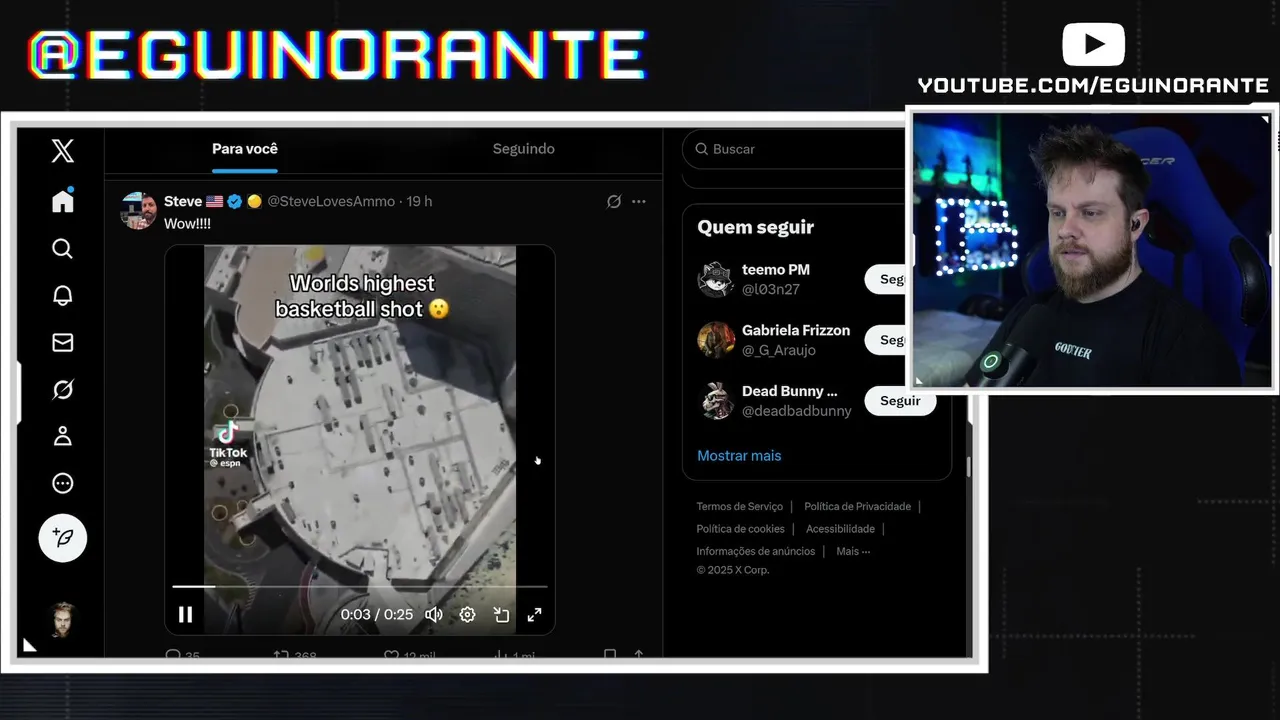Click the @deadbadbunny handle
The image size is (1280, 720).
coord(797,411)
